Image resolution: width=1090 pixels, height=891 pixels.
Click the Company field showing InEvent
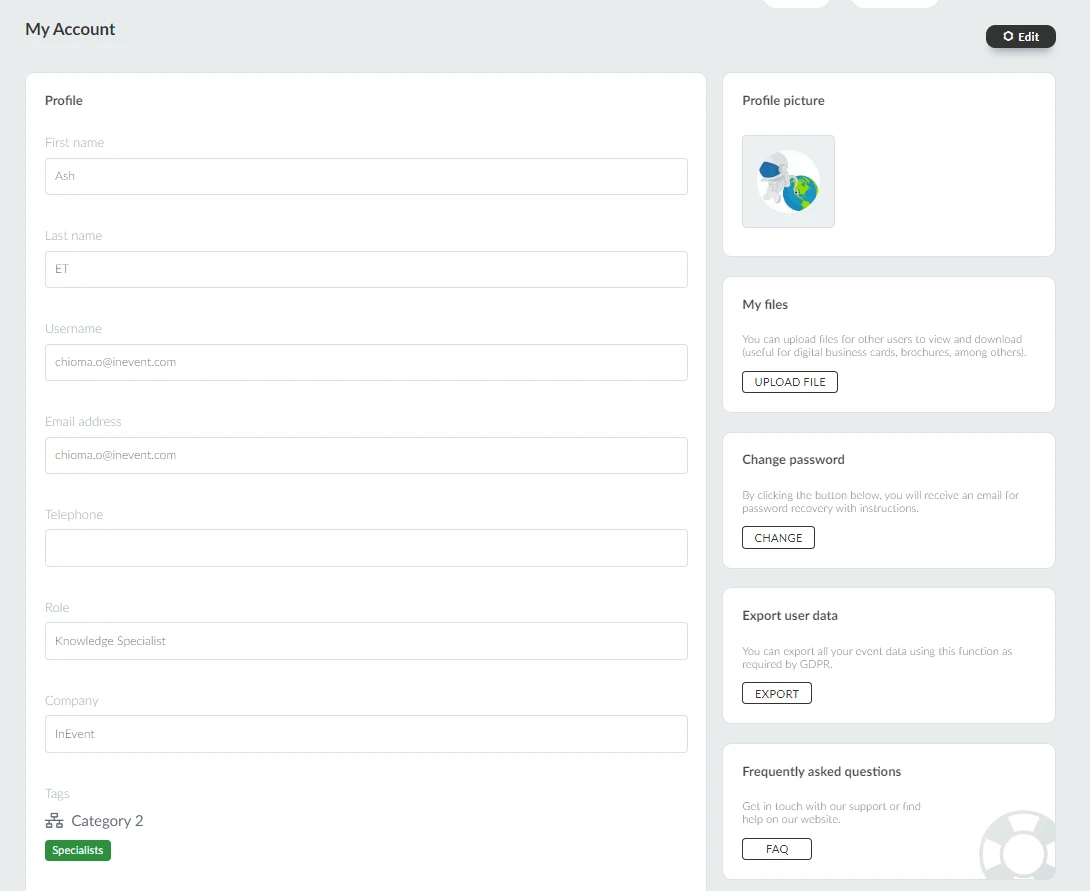[366, 734]
